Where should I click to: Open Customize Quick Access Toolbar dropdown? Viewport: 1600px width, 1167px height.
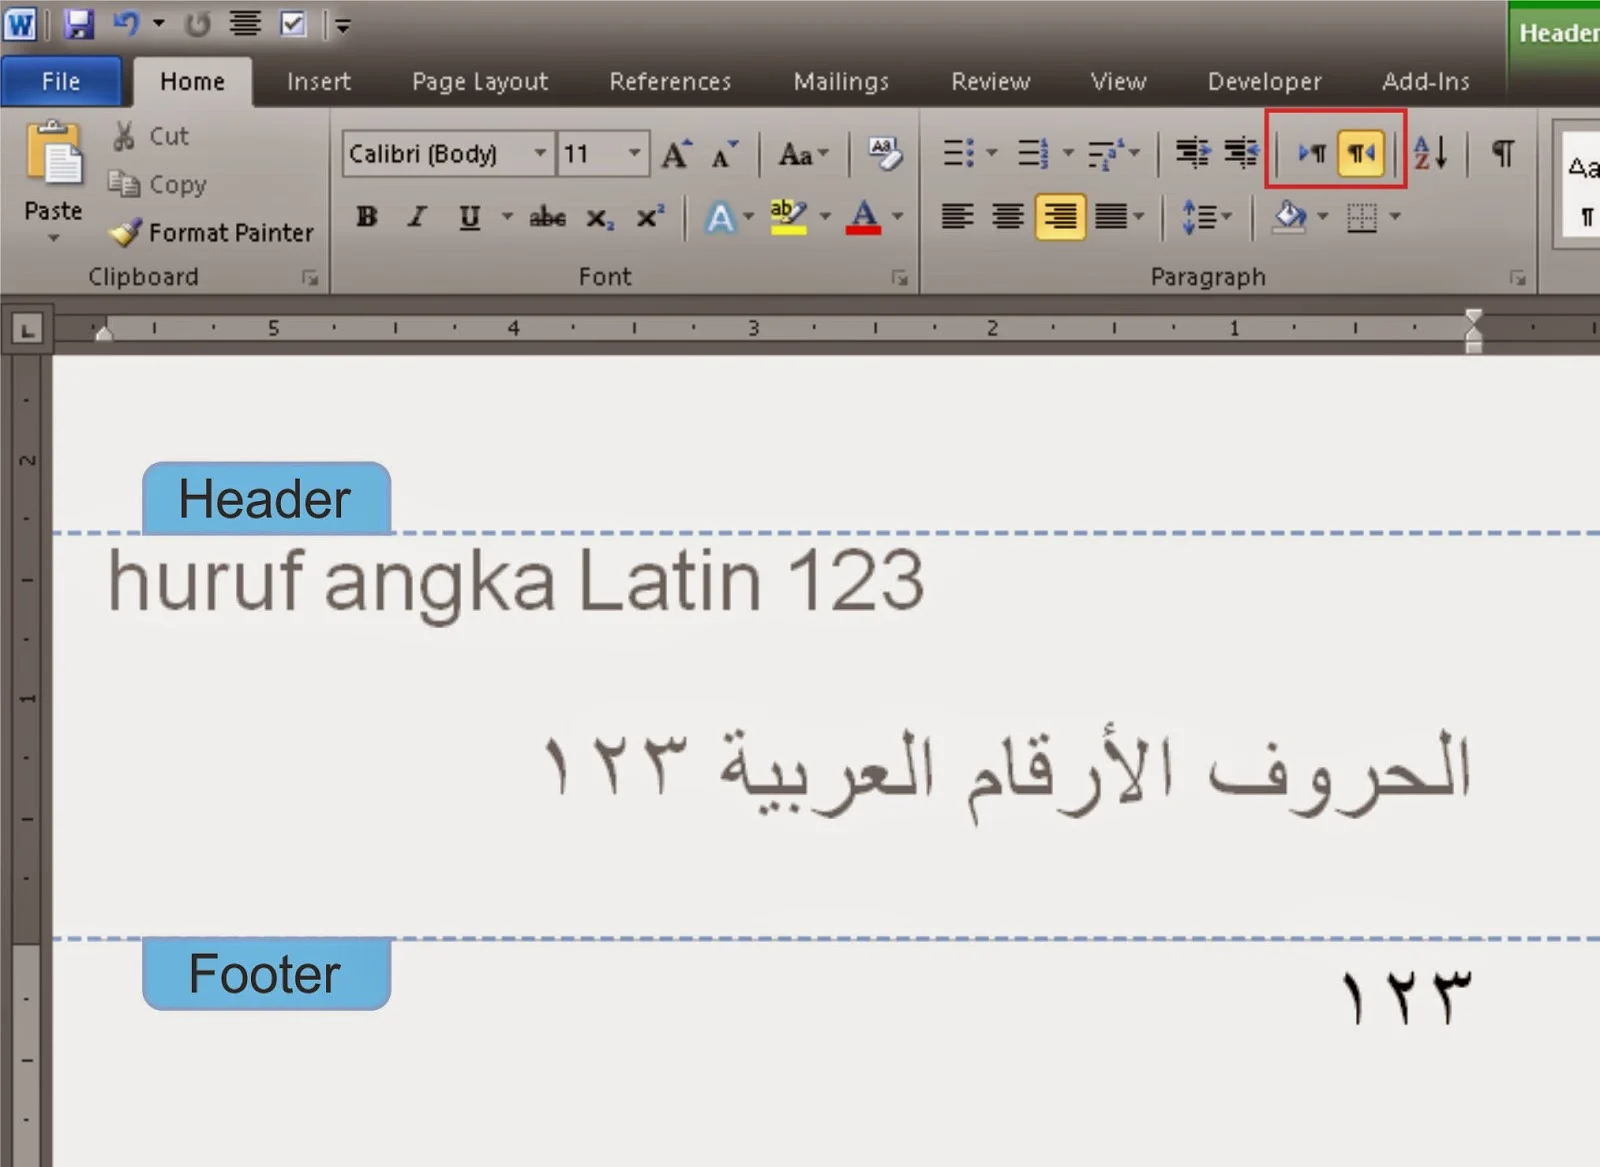tap(343, 25)
